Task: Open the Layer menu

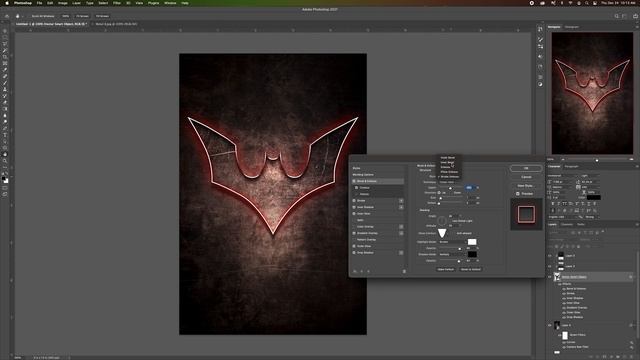Action: pos(76,3)
